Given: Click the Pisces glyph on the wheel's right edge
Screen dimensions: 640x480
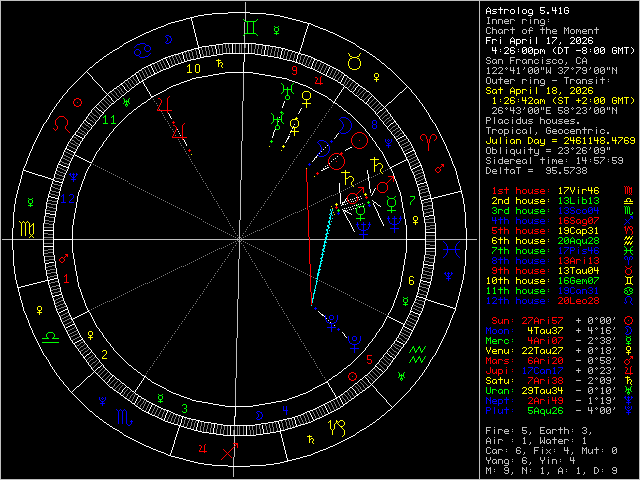Looking at the screenshot, I should (x=454, y=246).
